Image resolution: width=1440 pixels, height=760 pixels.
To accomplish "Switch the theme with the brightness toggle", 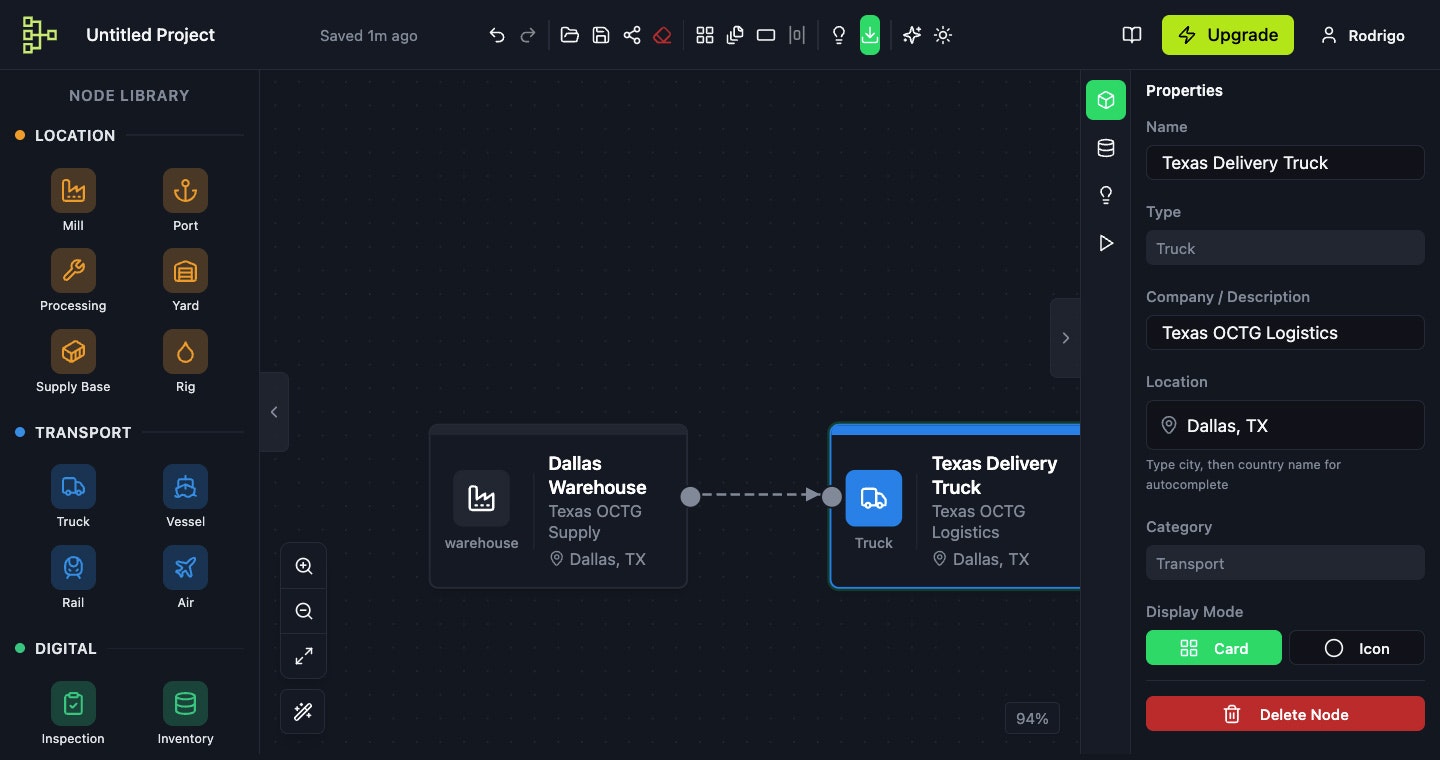I will tap(942, 34).
